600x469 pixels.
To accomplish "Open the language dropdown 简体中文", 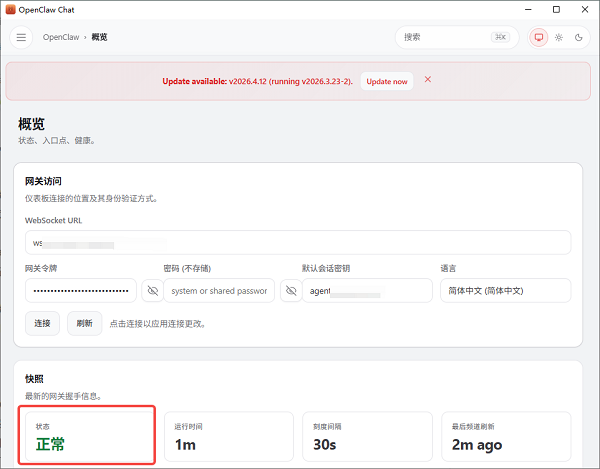I will tap(505, 291).
